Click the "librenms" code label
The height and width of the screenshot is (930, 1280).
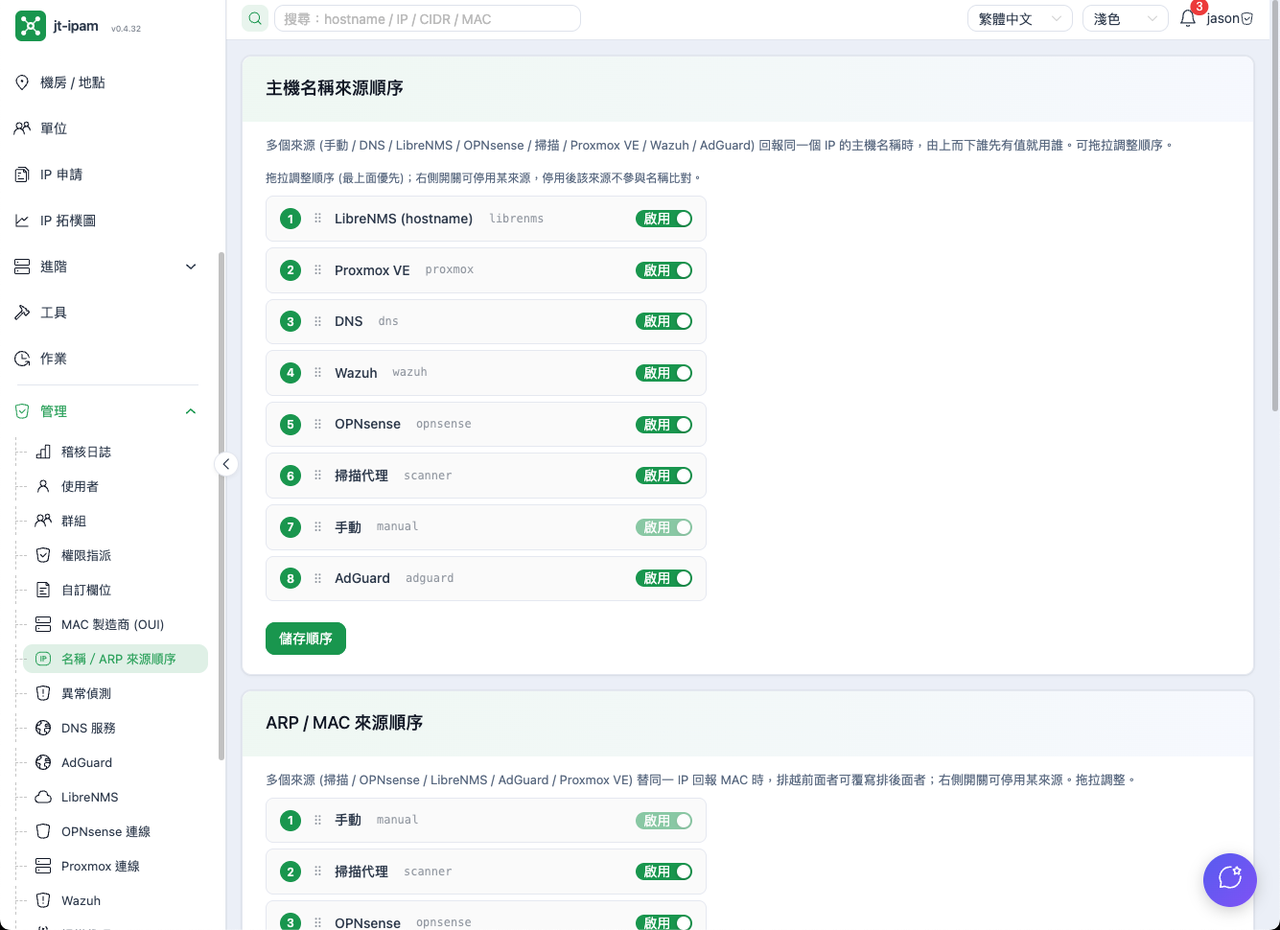click(x=517, y=218)
